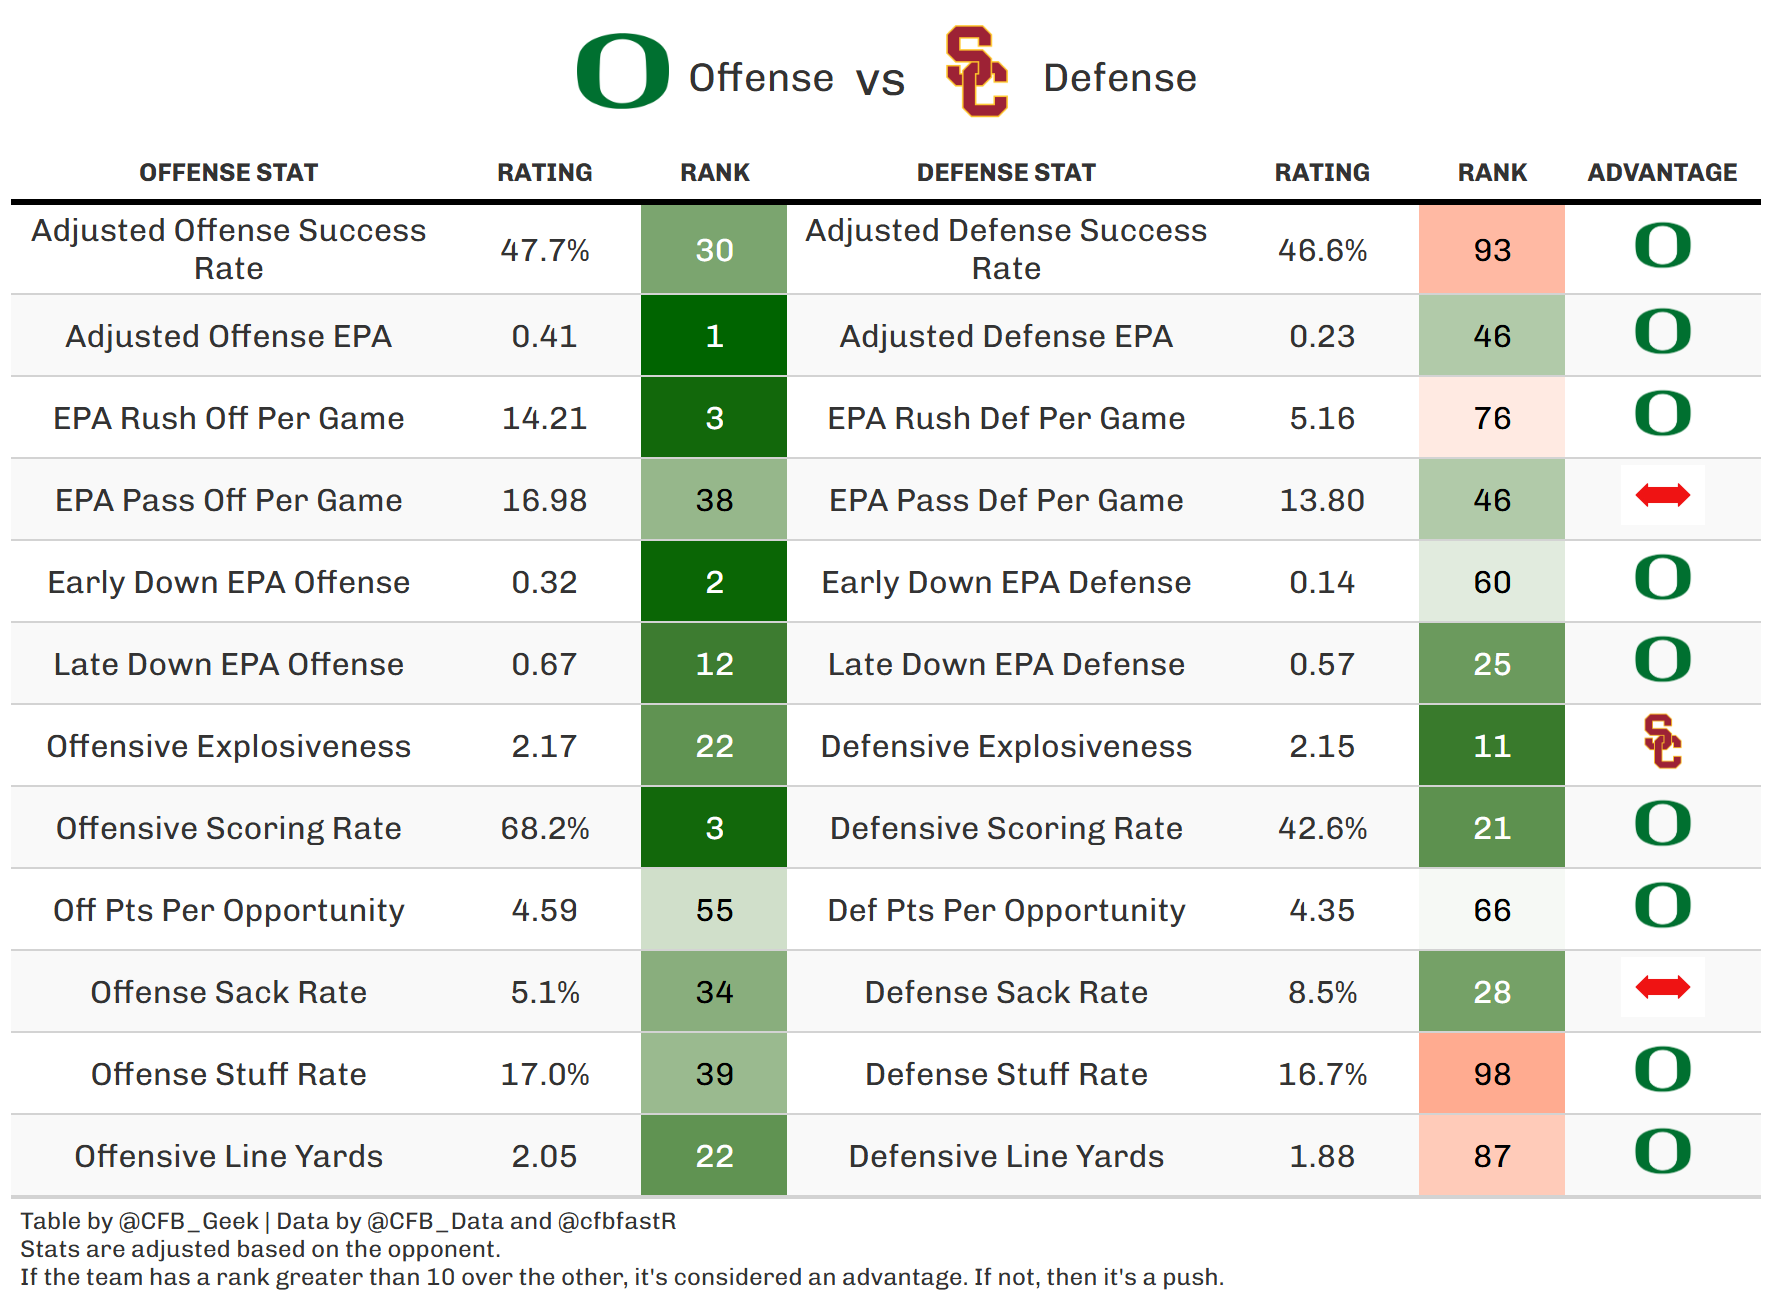Click the ADVANTAGE column header
The image size is (1770, 1312).
click(1662, 173)
